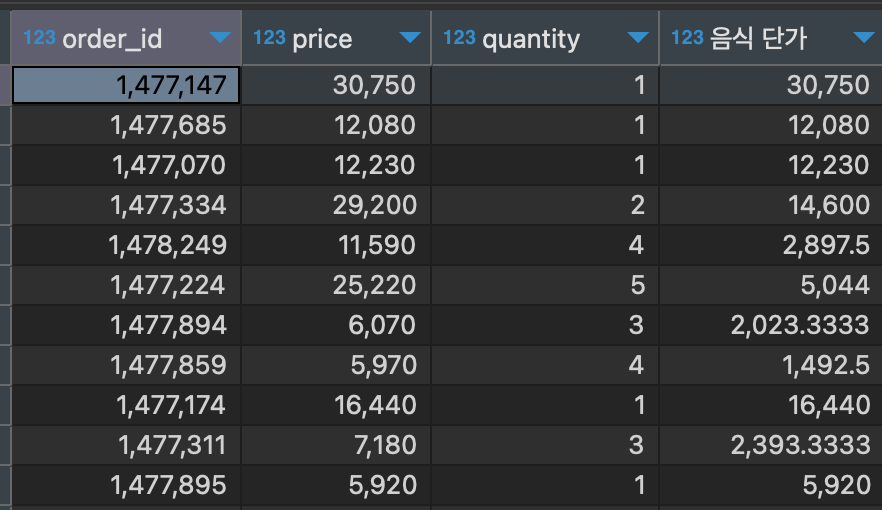This screenshot has width=882, height=510.
Task: Select the quantity column header label
Action: coord(531,39)
